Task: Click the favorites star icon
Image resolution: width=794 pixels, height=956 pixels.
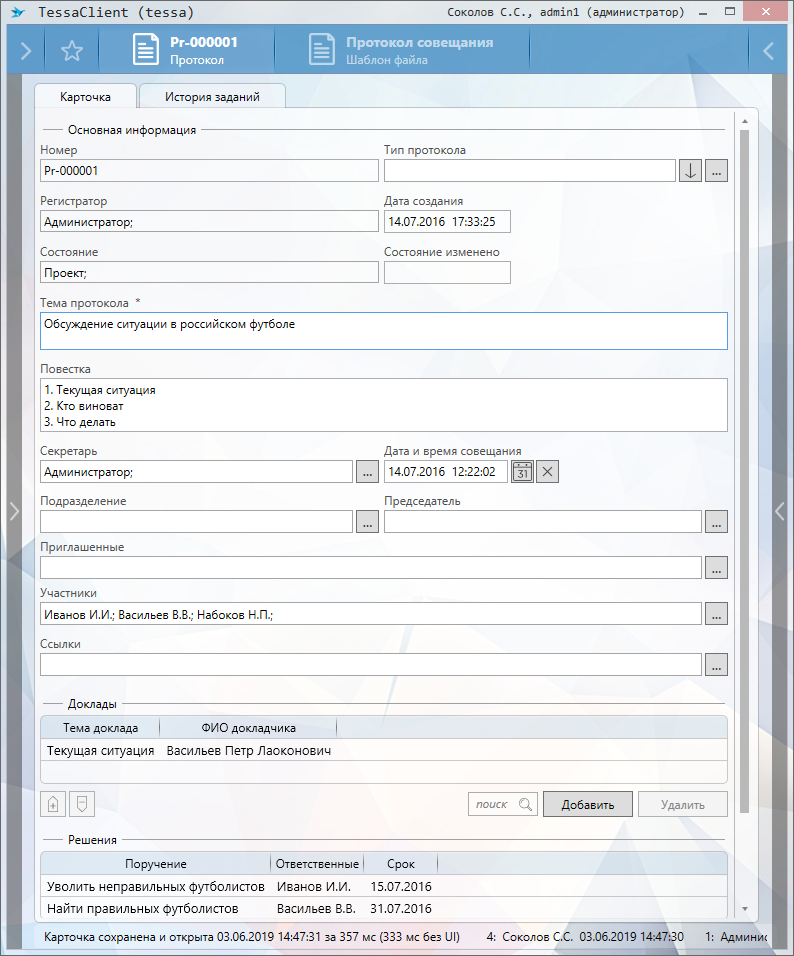Action: pos(72,51)
